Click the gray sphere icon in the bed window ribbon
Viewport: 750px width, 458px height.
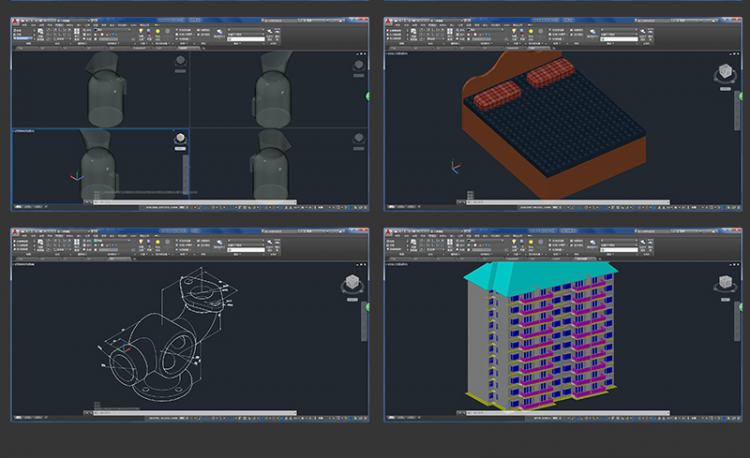540,31
